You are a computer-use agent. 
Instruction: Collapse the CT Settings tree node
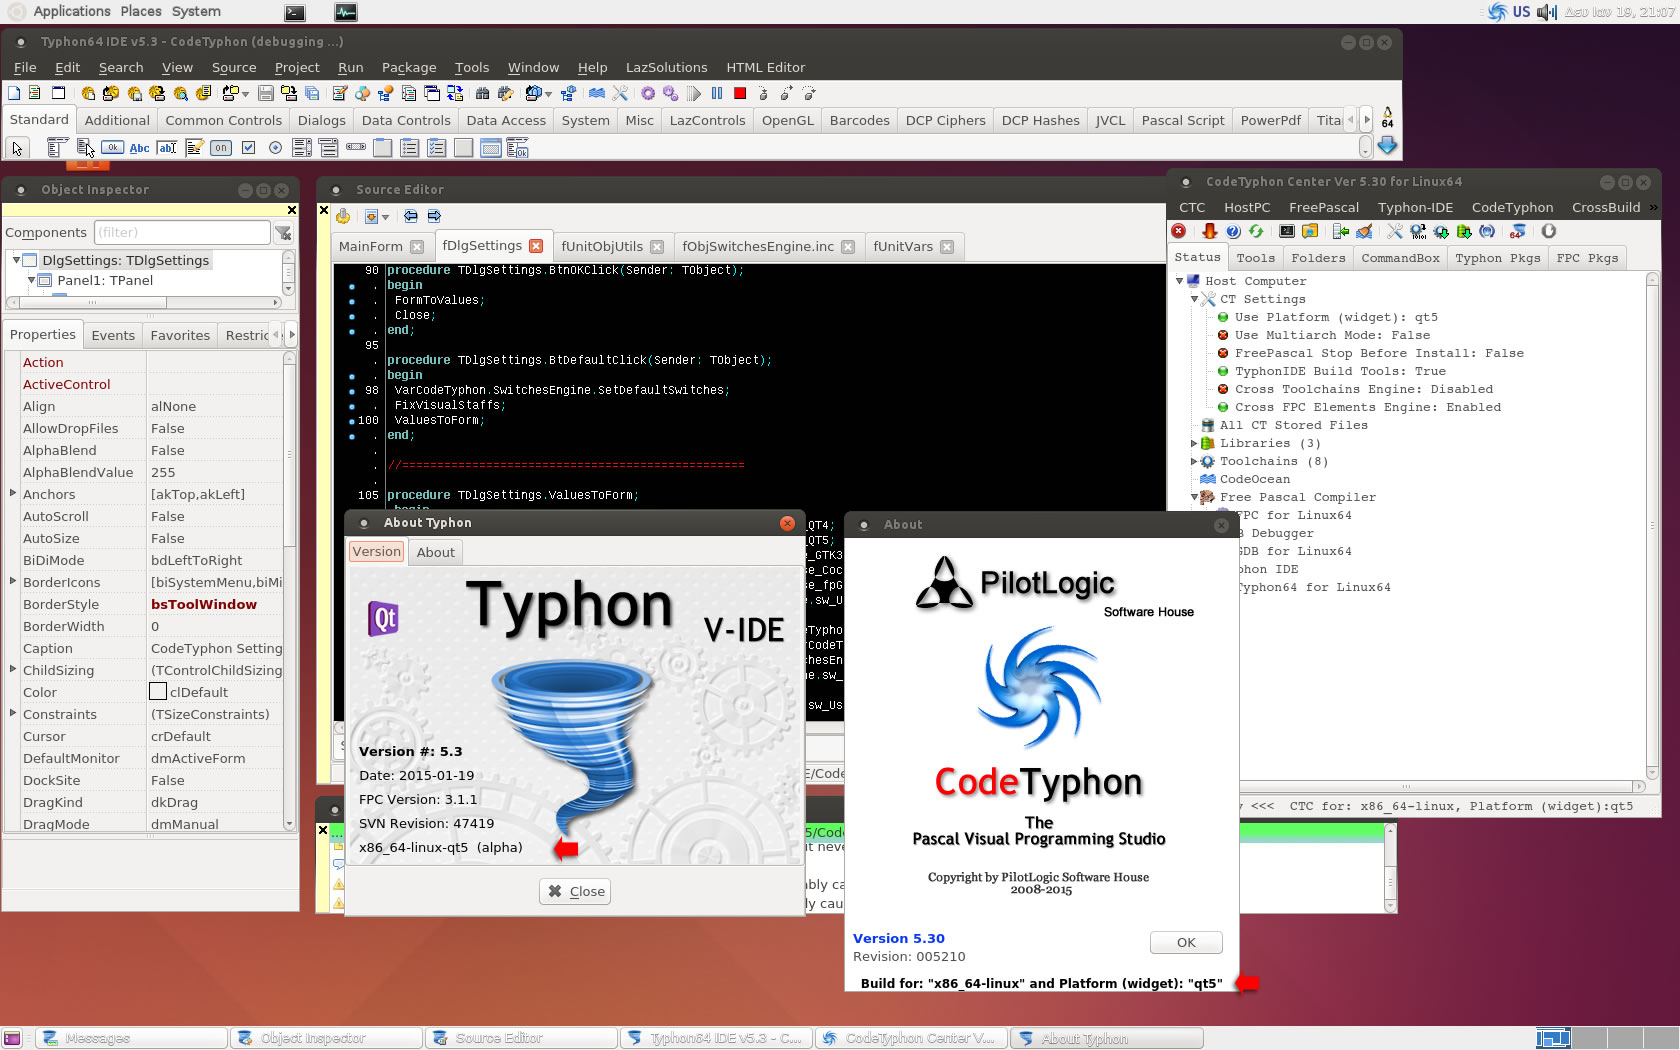pos(1194,299)
